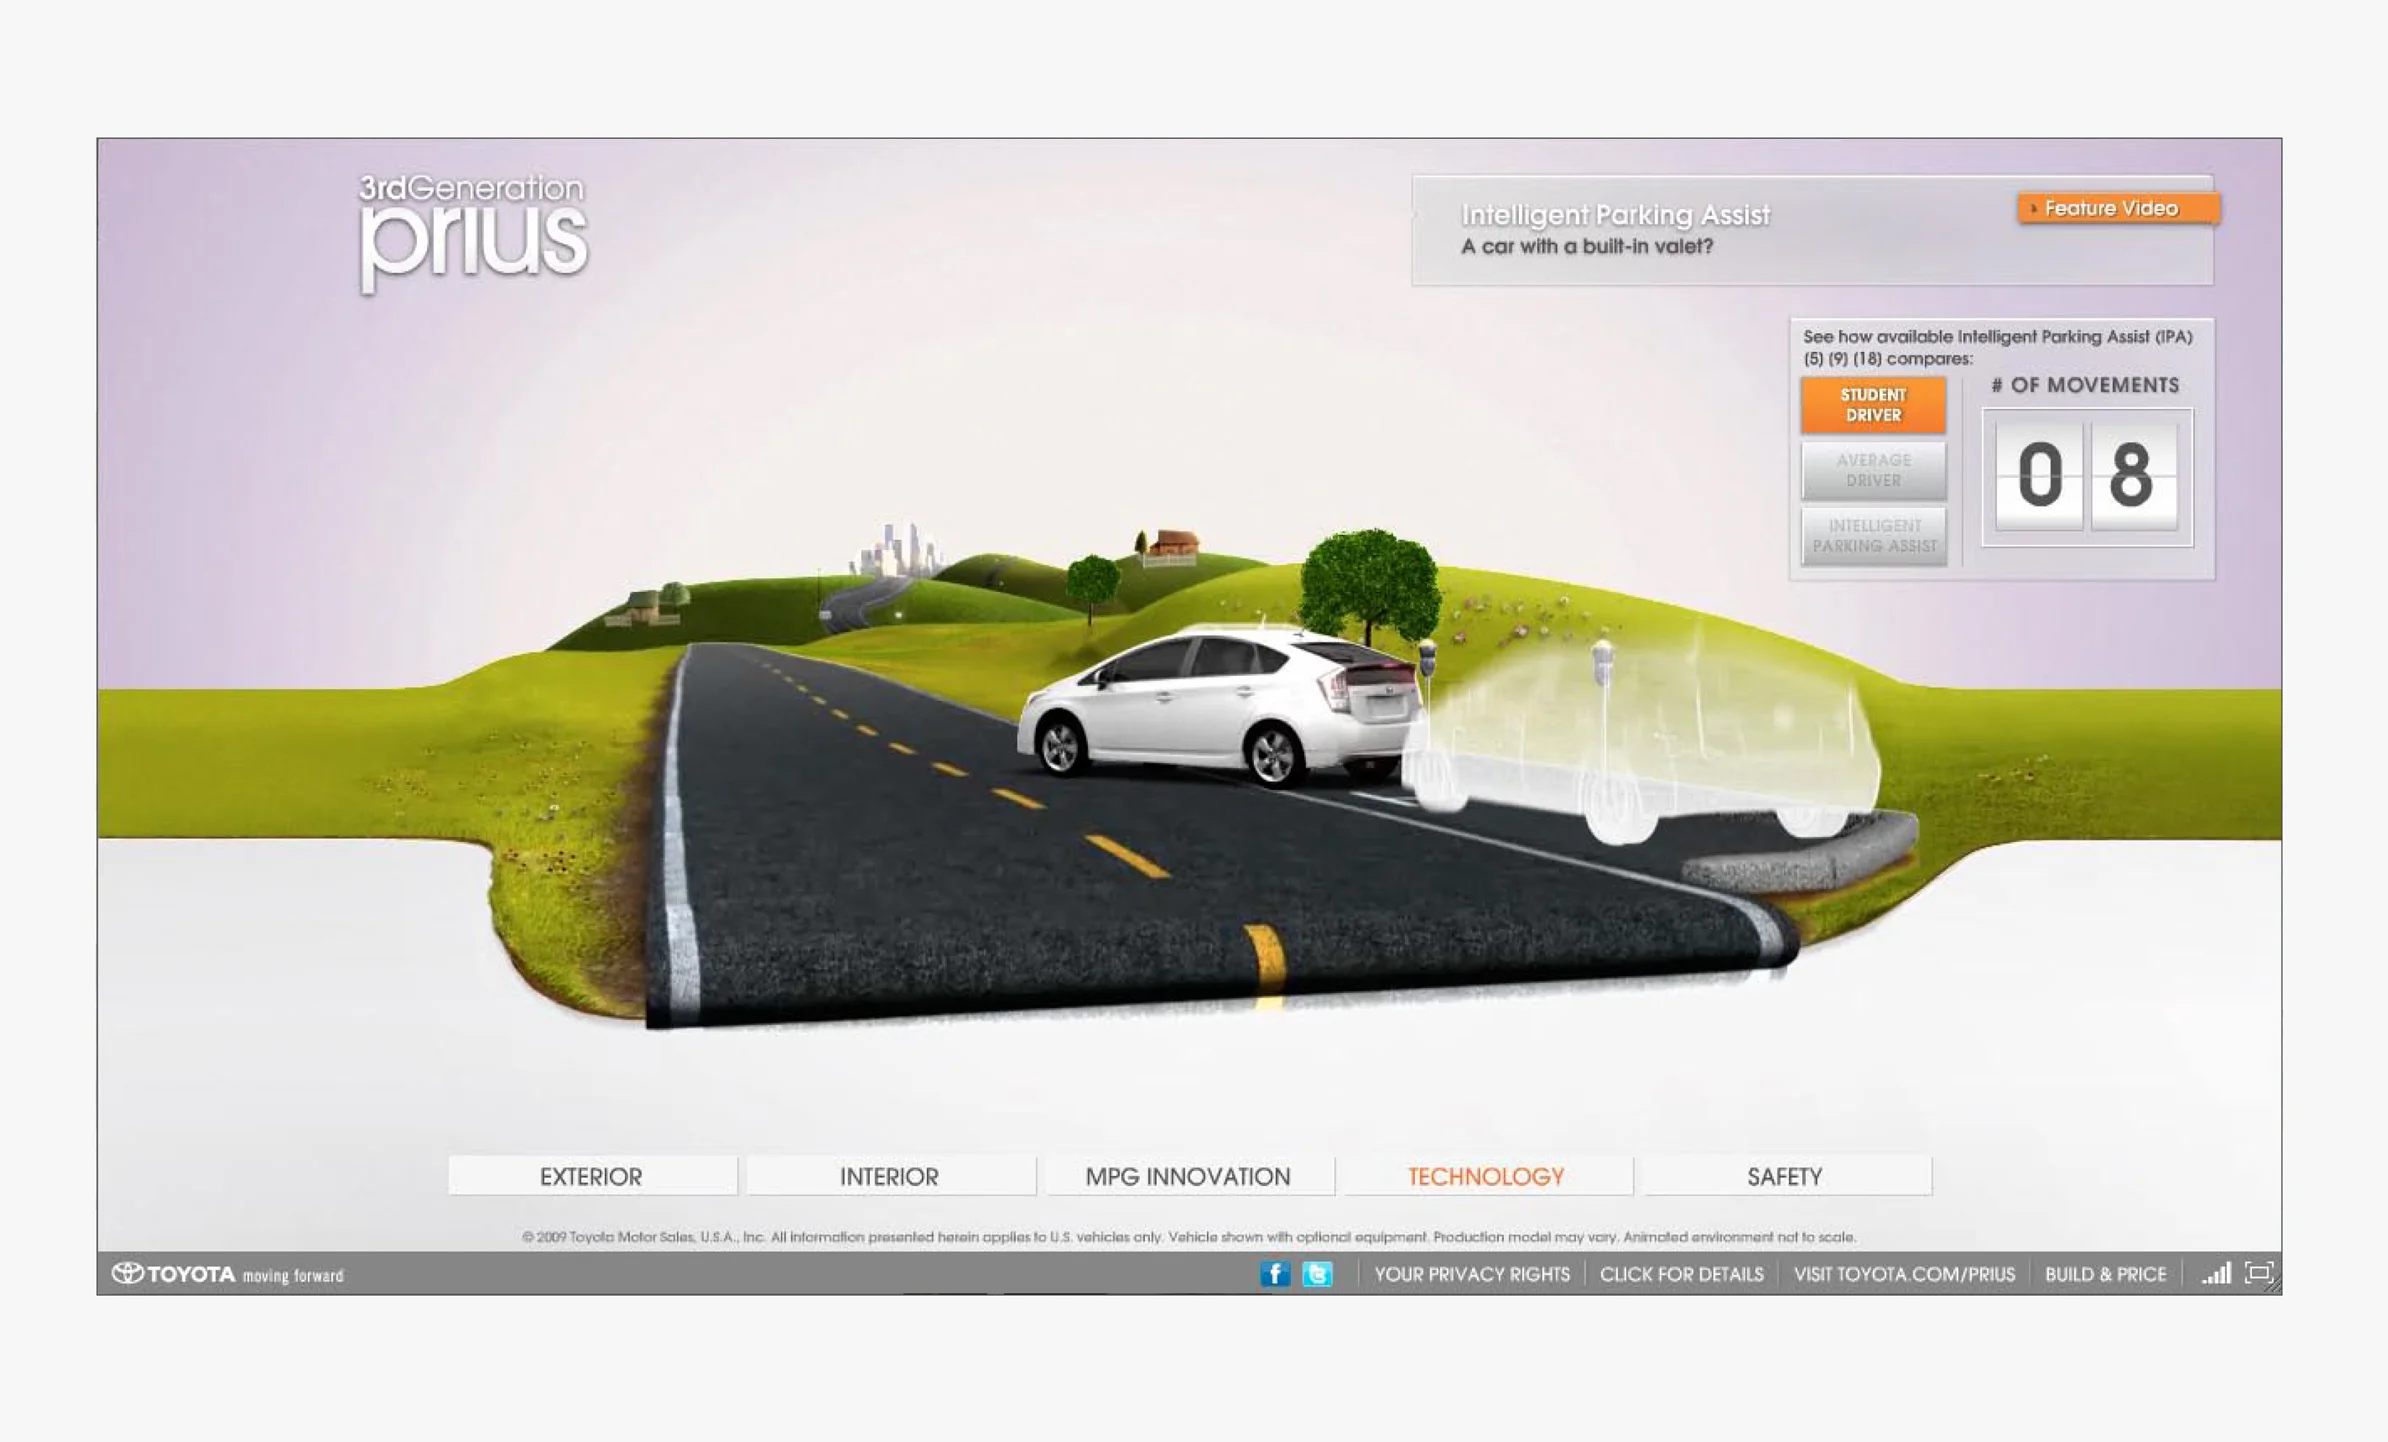
Task: Click the copyright disclaimer text
Action: (x=1189, y=1237)
